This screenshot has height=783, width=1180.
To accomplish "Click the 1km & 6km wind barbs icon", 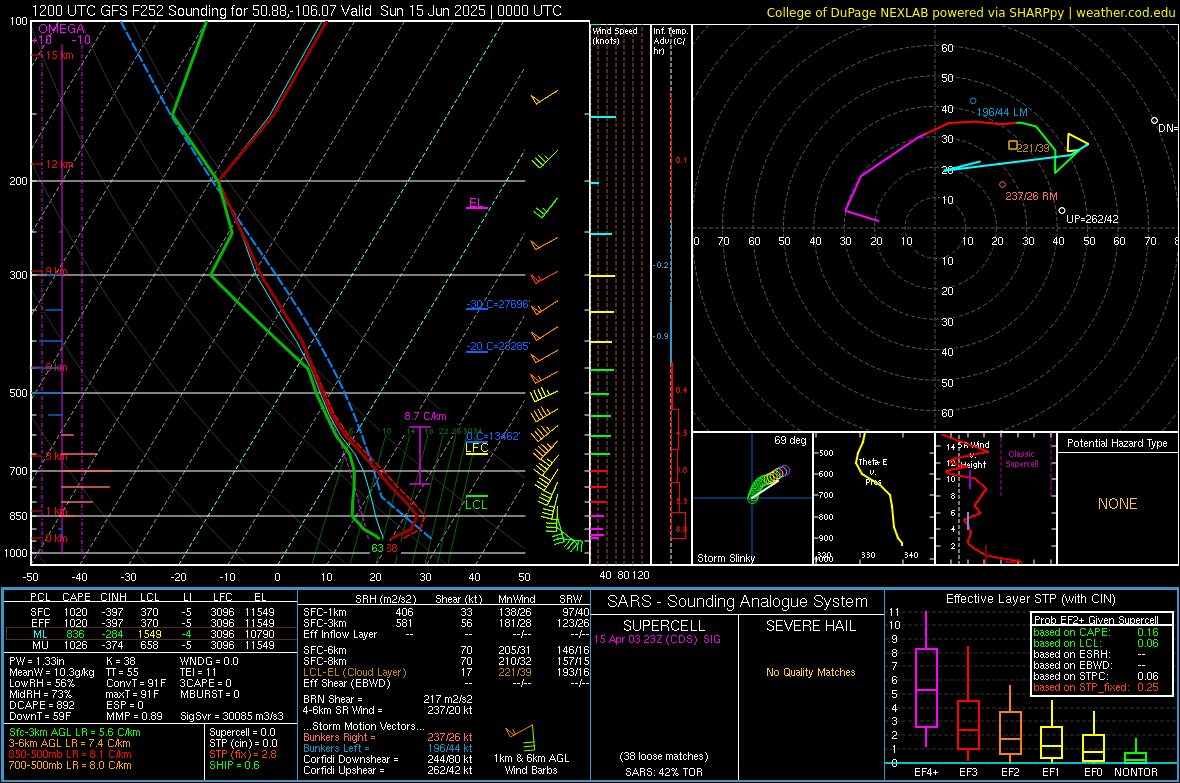I will coord(520,736).
